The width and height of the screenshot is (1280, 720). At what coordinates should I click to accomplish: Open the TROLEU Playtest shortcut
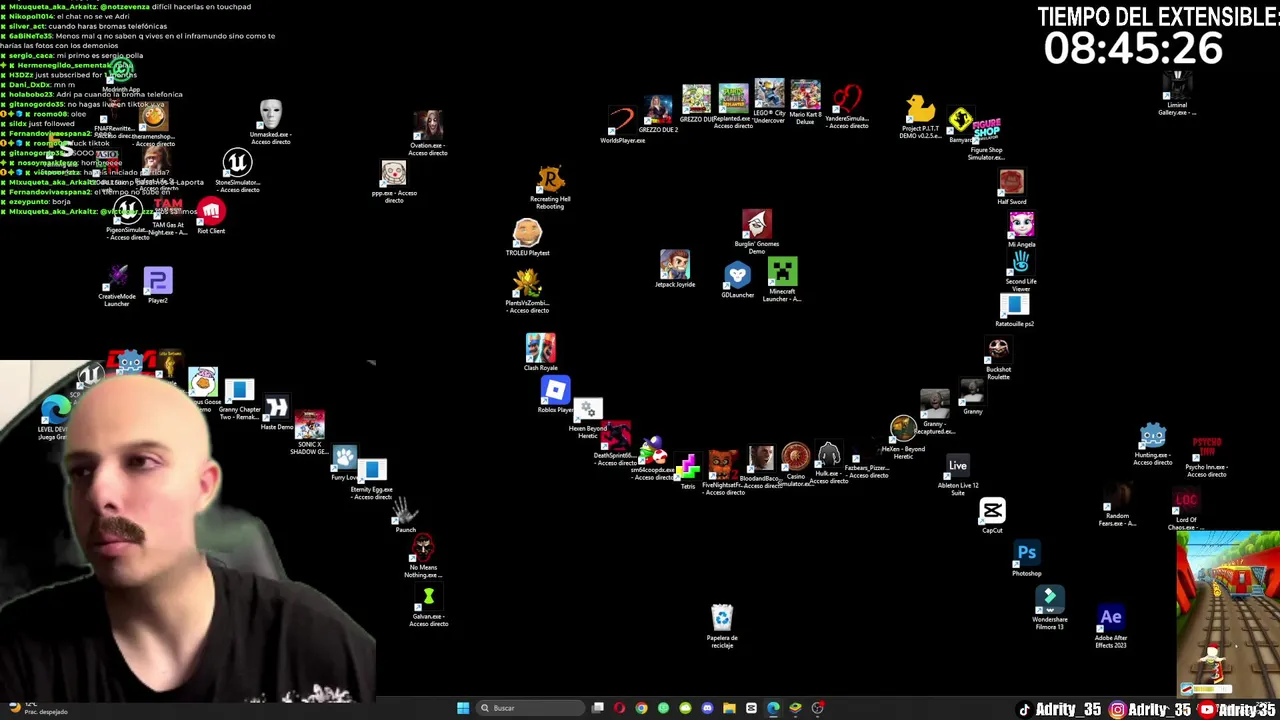click(527, 234)
